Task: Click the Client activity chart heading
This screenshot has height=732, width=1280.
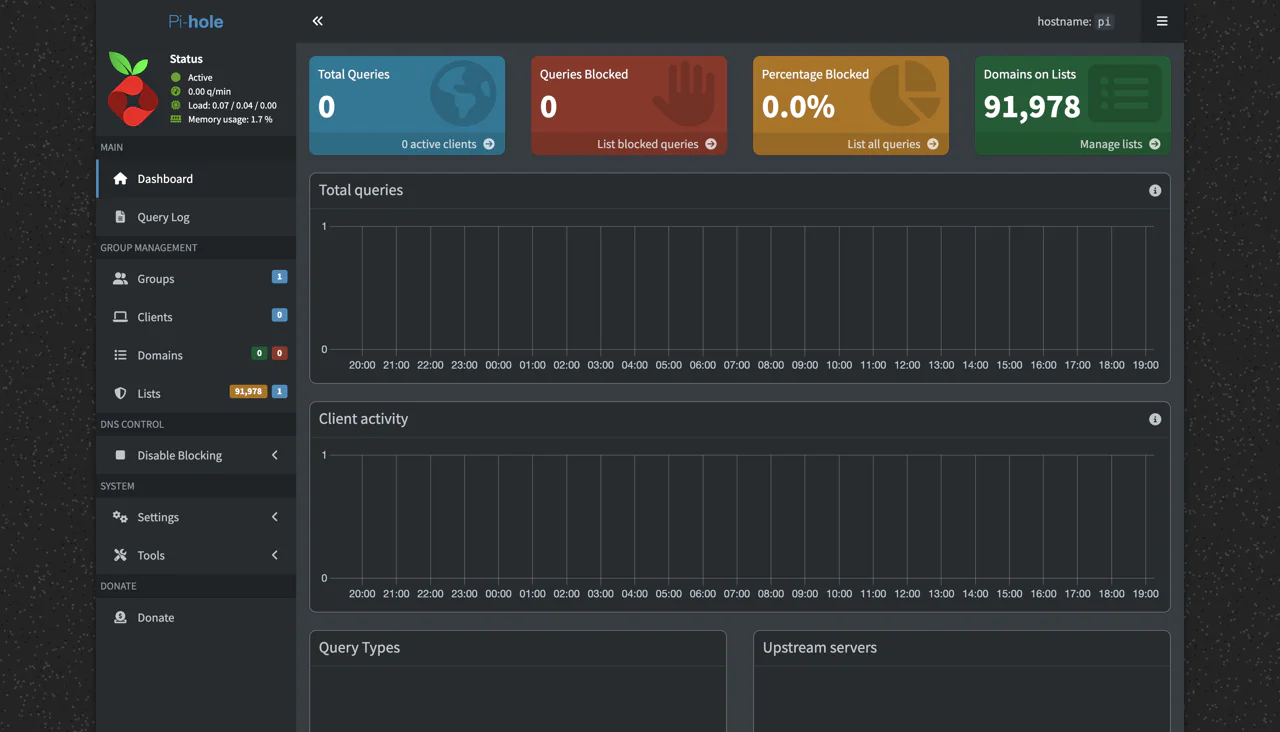Action: (x=363, y=419)
